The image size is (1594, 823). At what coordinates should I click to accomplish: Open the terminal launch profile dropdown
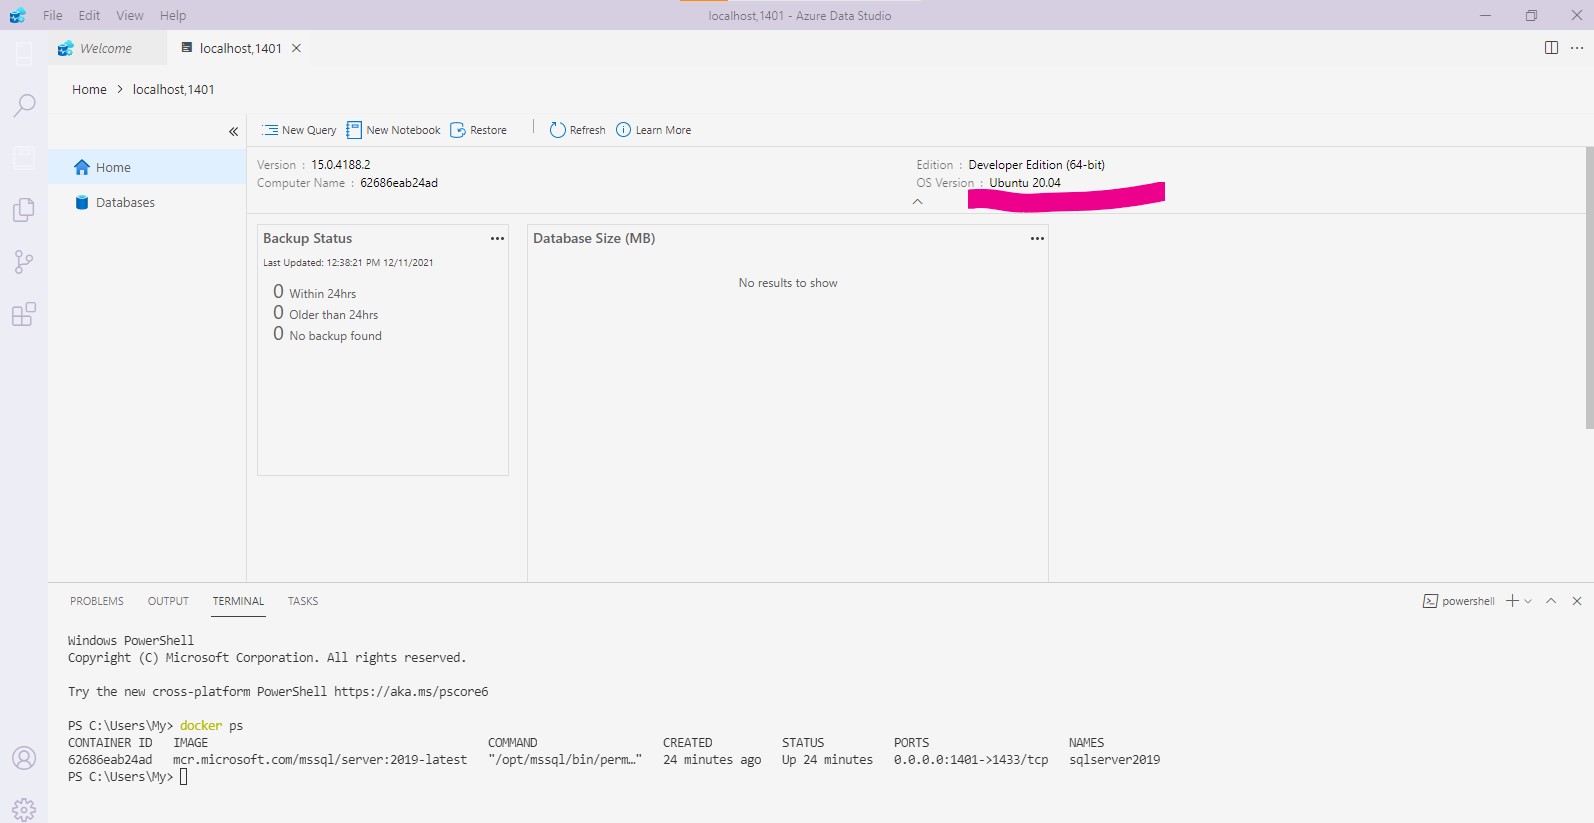1528,601
